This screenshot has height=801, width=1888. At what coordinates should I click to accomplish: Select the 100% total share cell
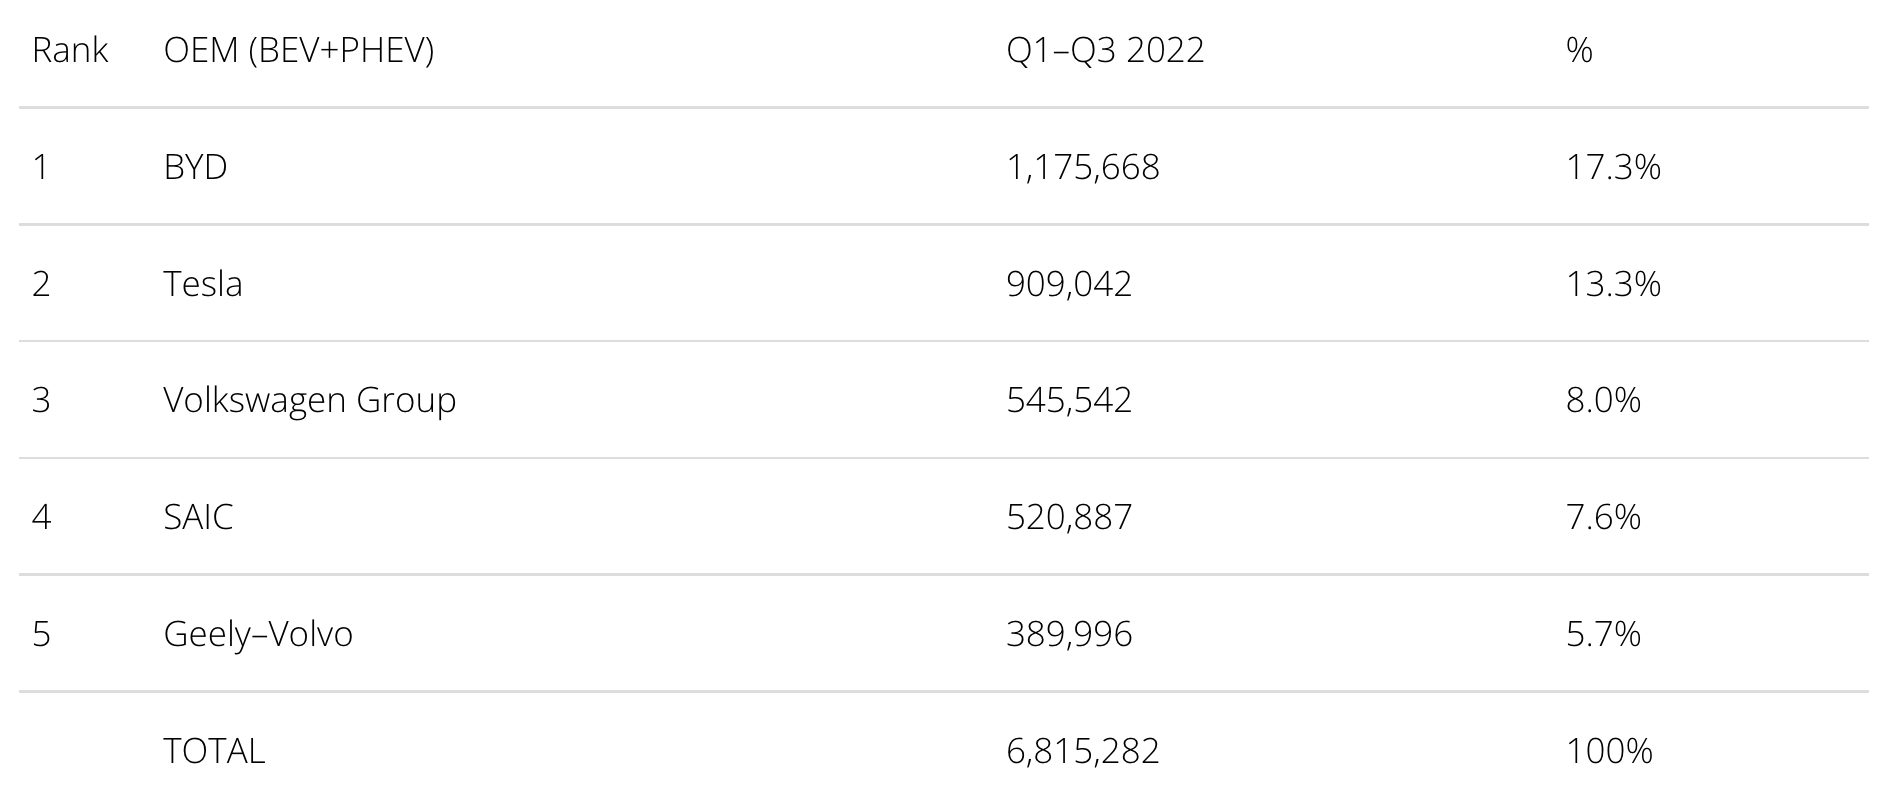1609,751
